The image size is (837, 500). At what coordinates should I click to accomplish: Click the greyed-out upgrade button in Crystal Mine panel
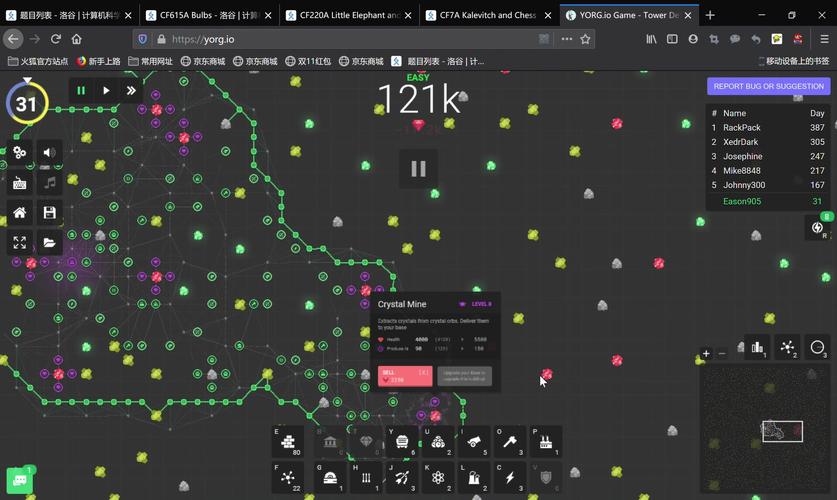[x=464, y=376]
